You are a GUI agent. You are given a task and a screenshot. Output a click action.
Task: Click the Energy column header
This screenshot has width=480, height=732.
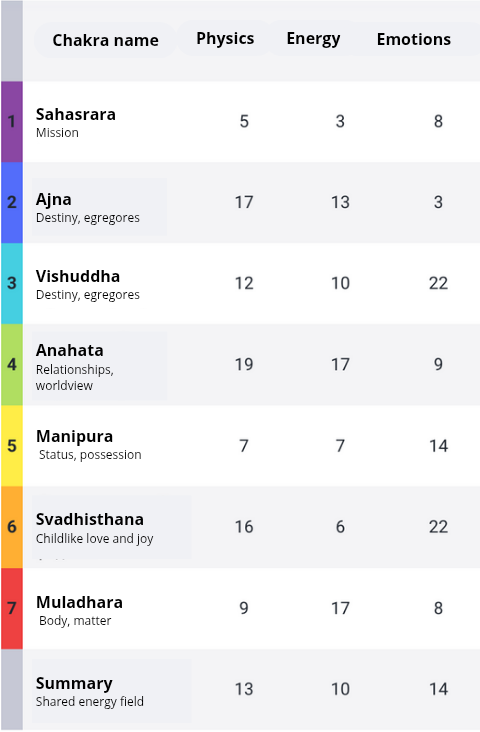(313, 39)
